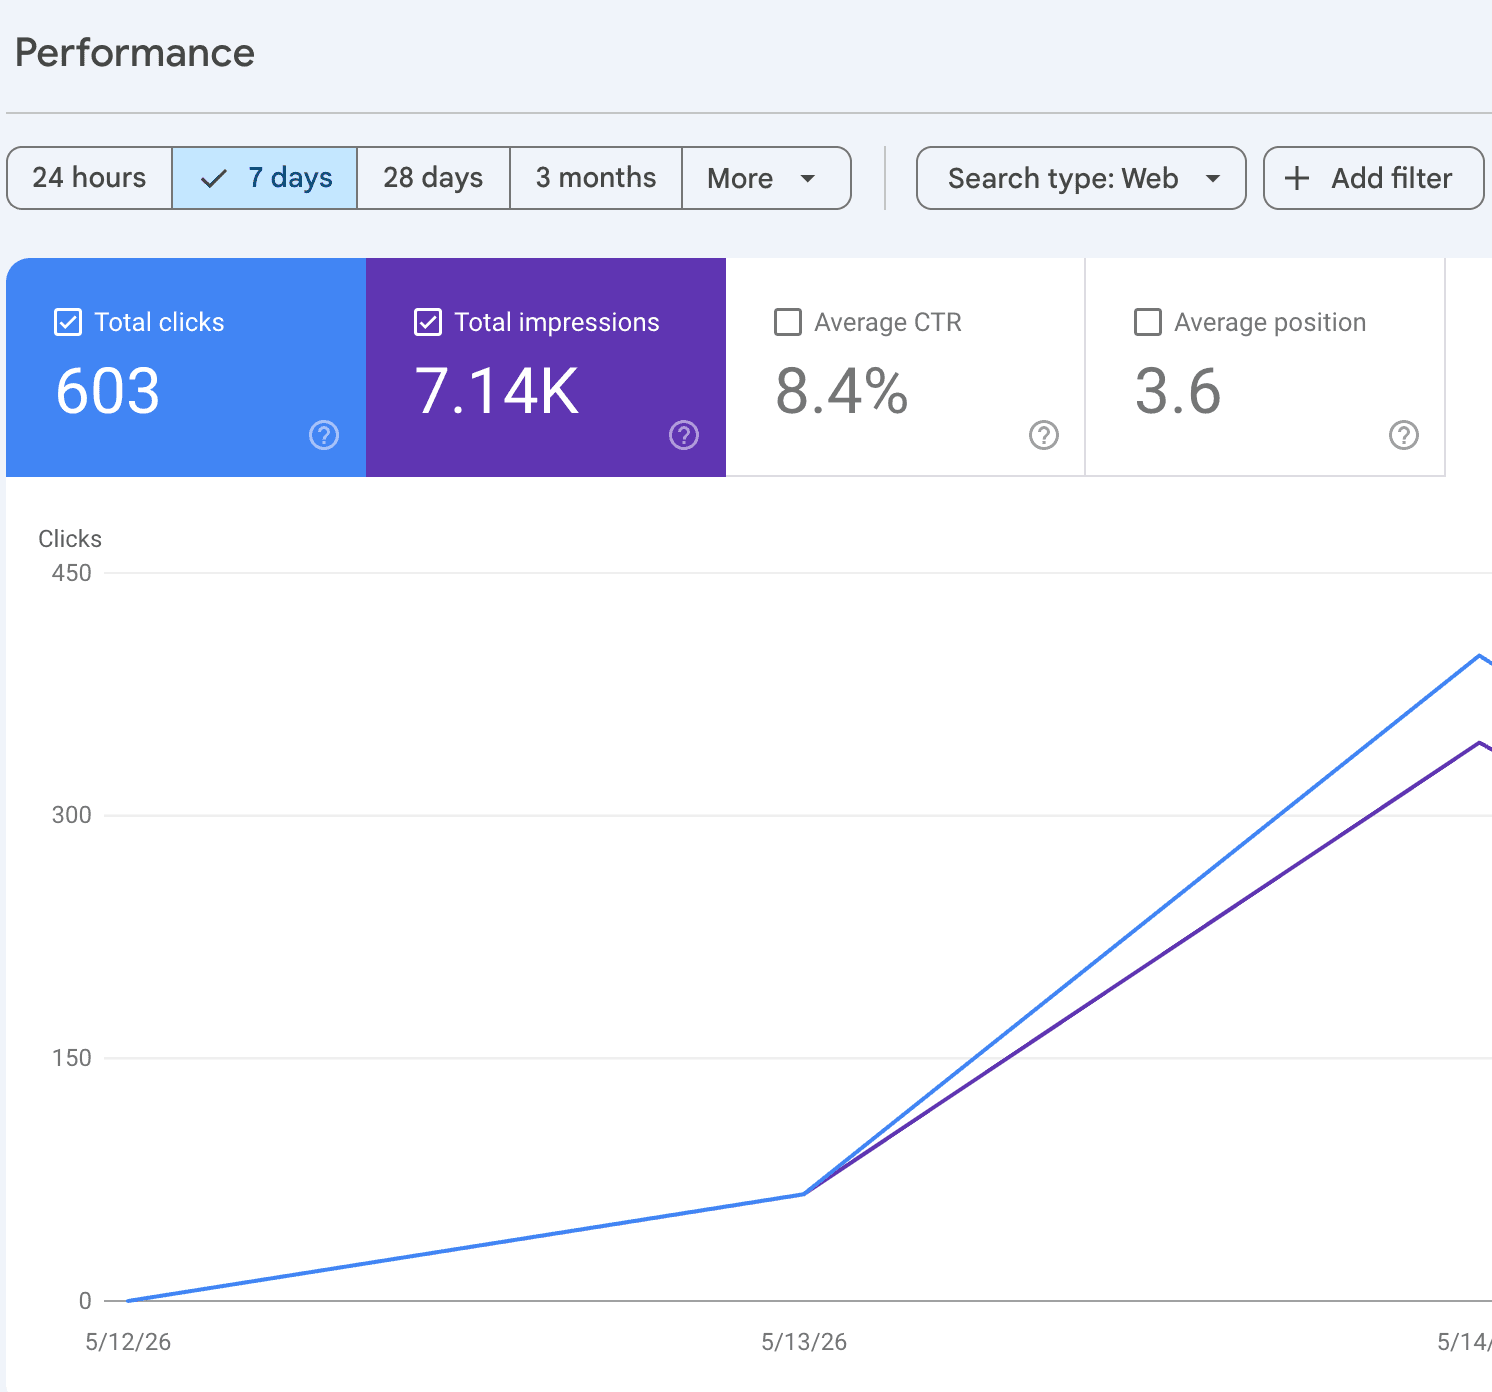Click the plus icon in Add filter
Image resolution: width=1492 pixels, height=1392 pixels.
point(1297,178)
